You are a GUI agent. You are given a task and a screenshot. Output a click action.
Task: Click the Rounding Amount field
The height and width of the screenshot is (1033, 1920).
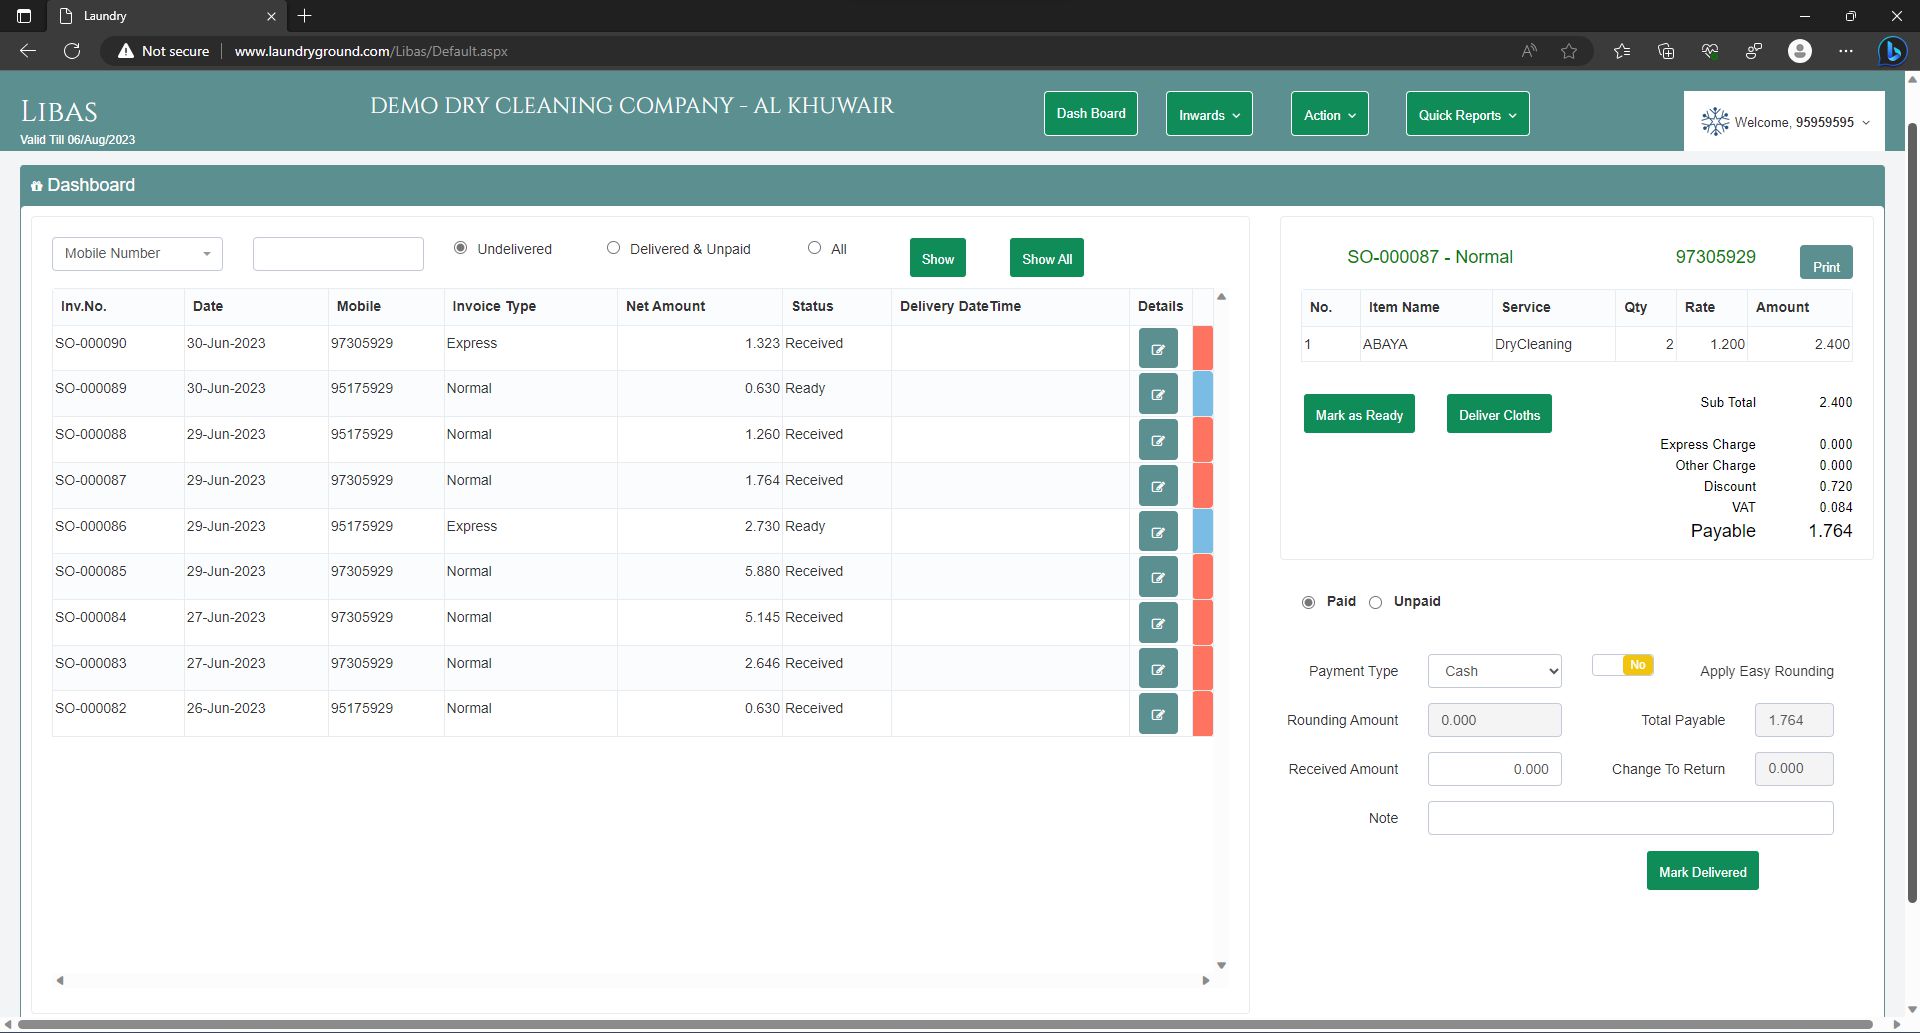pos(1495,720)
